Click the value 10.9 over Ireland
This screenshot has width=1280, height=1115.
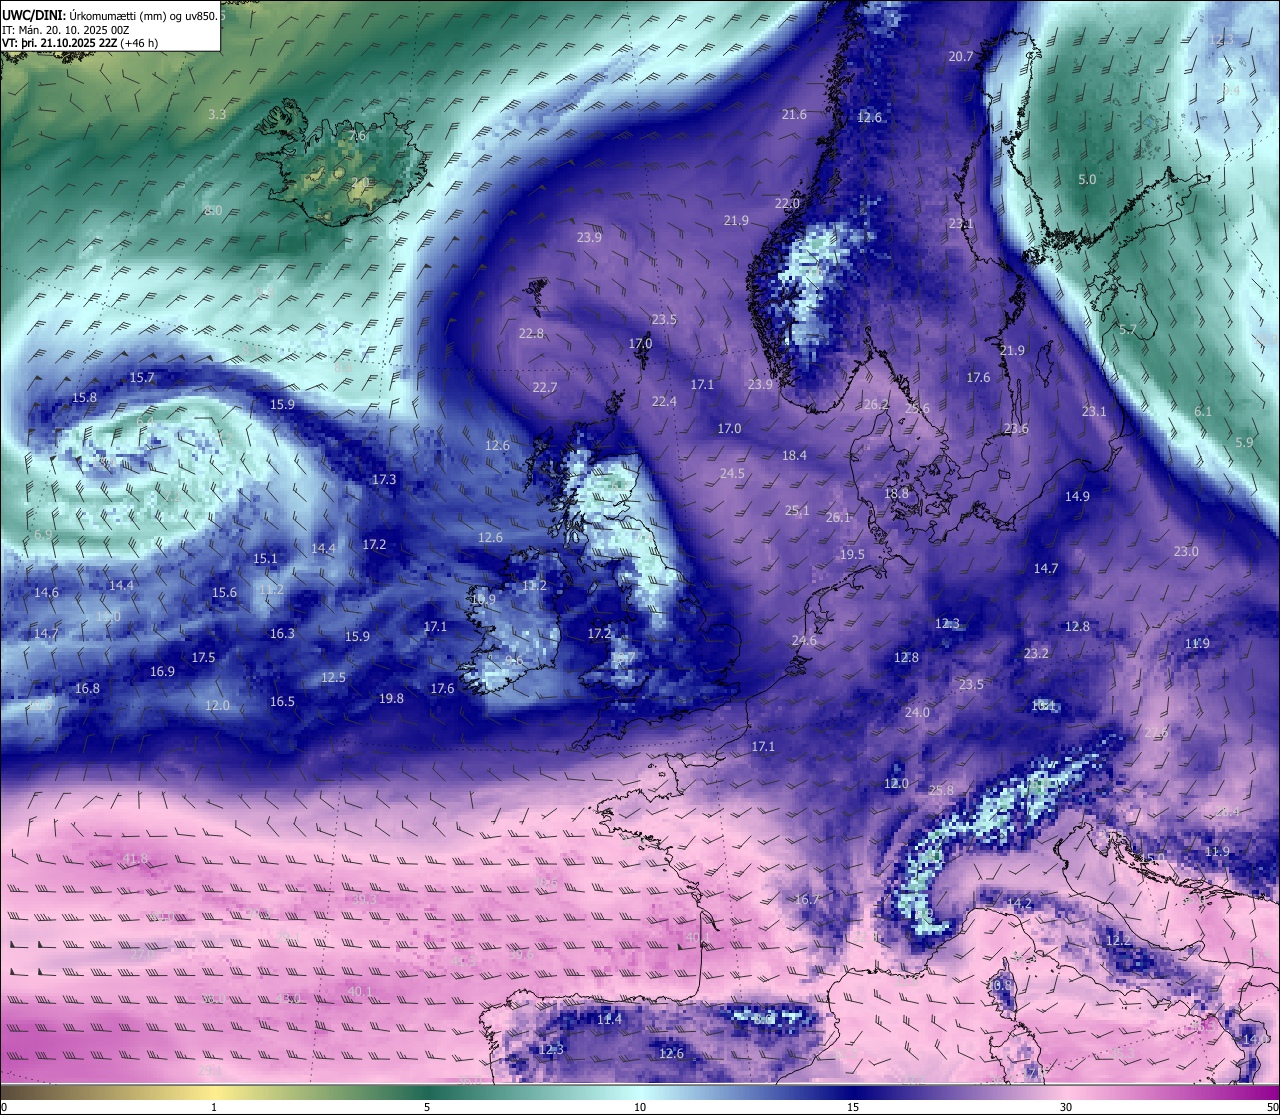483,599
